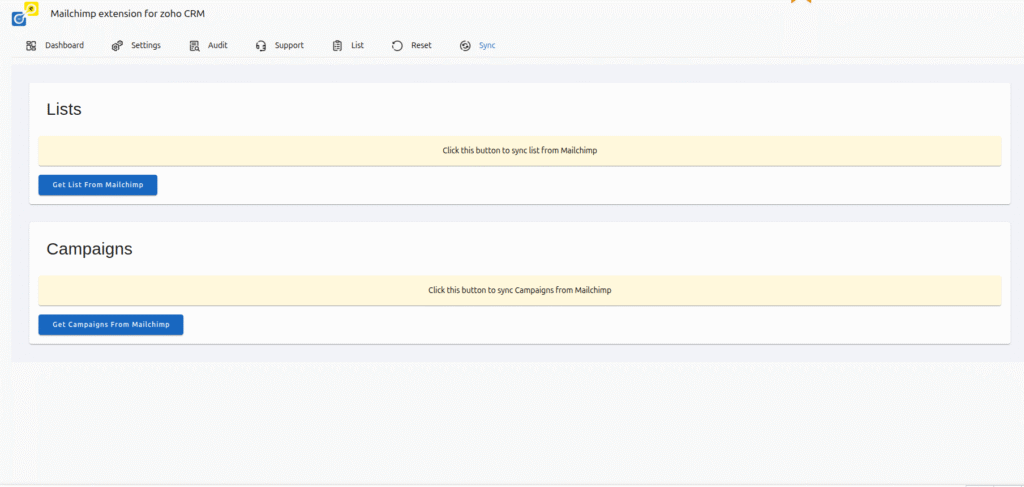Go to the Audit tab
Viewport: 1024px width, 487px height.
tap(217, 46)
